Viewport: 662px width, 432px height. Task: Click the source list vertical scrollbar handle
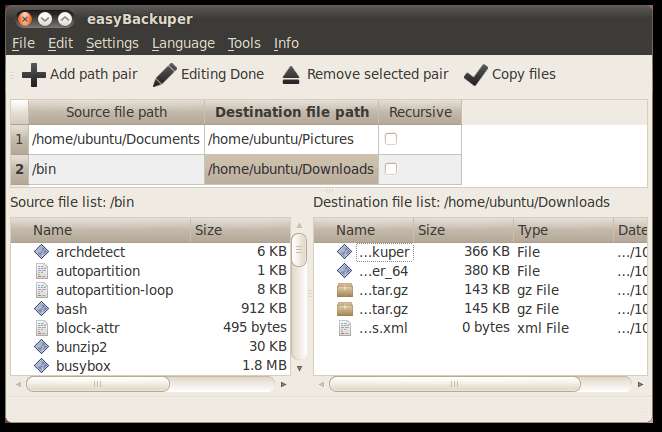coord(299,250)
